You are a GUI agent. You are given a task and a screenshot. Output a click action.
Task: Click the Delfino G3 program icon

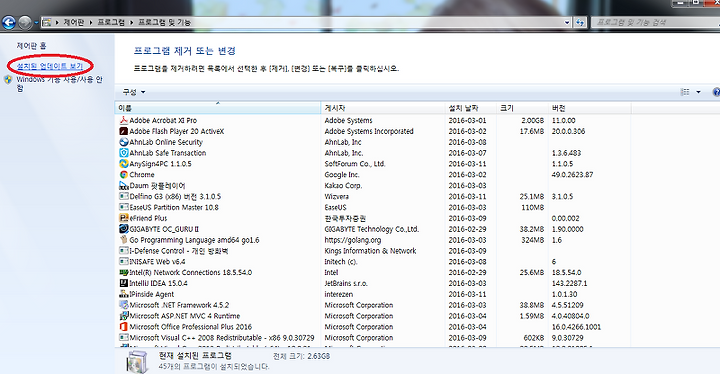(x=124, y=196)
